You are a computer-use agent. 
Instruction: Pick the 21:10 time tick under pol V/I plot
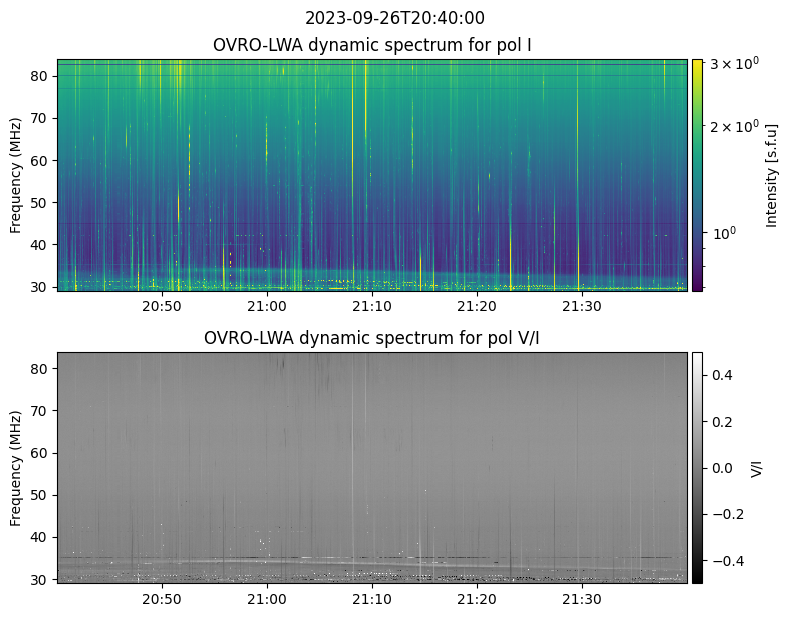372,599
